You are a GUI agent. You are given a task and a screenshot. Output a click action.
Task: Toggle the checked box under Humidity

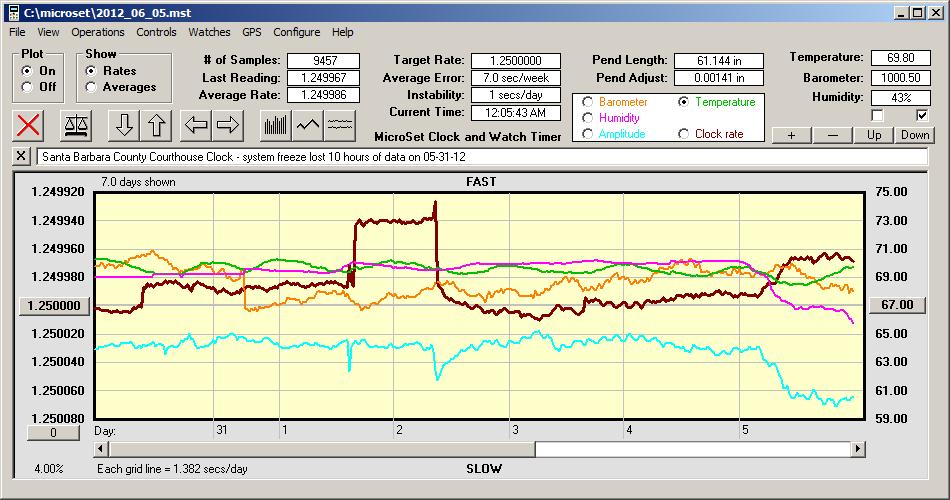tap(922, 115)
